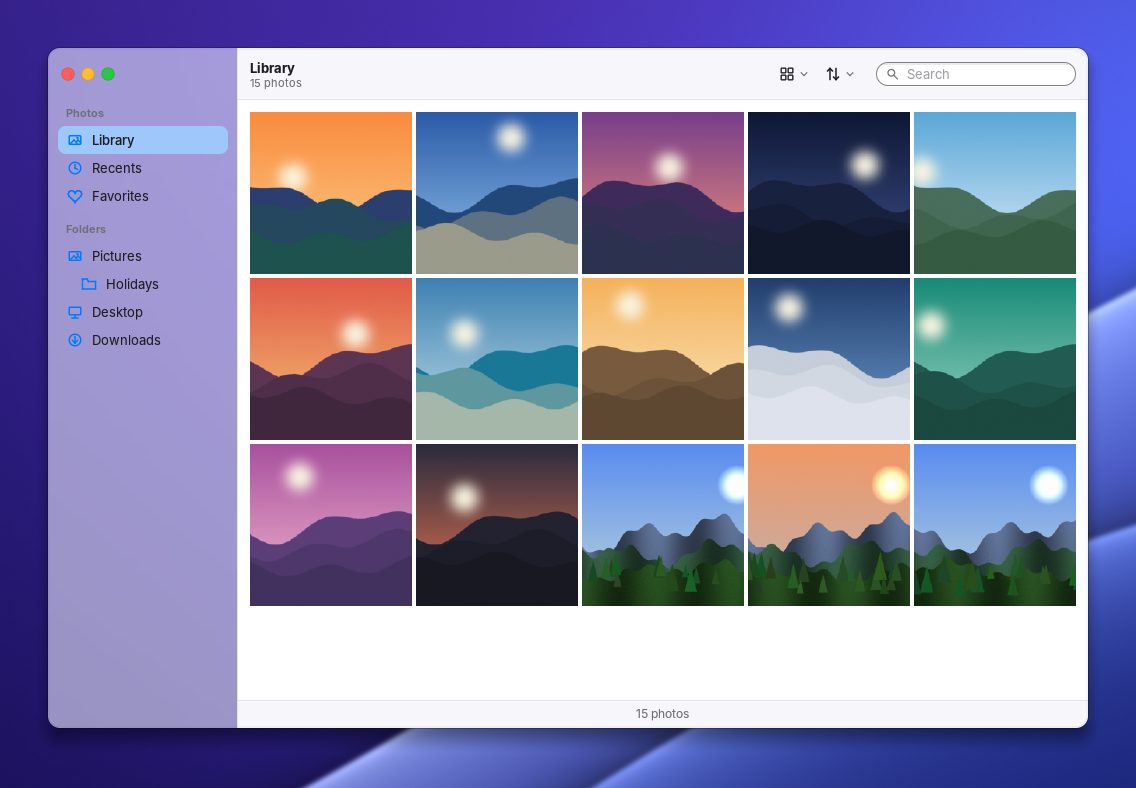Open the blue-sky photo with beige dunes
The image size is (1136, 788).
(x=497, y=193)
